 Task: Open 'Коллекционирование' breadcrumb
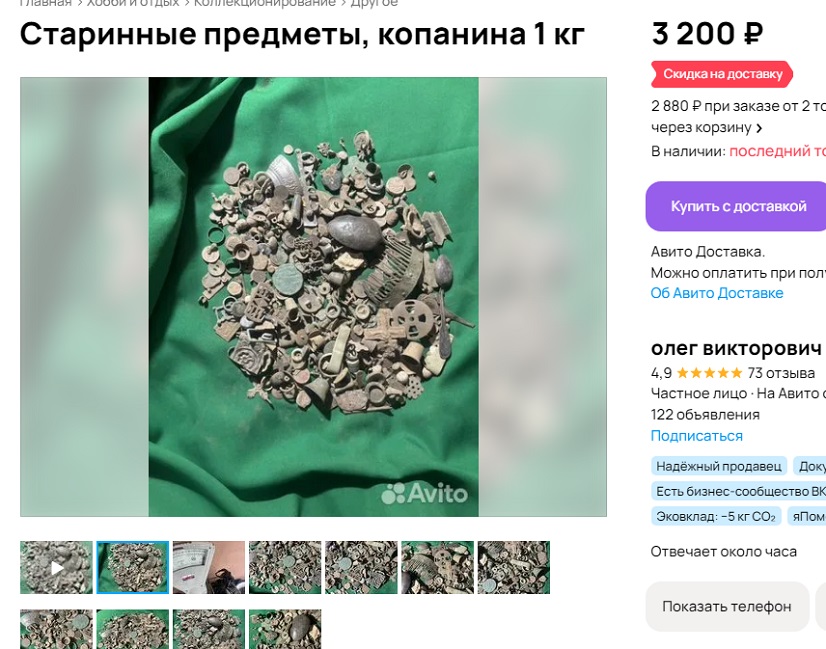[x=264, y=3]
